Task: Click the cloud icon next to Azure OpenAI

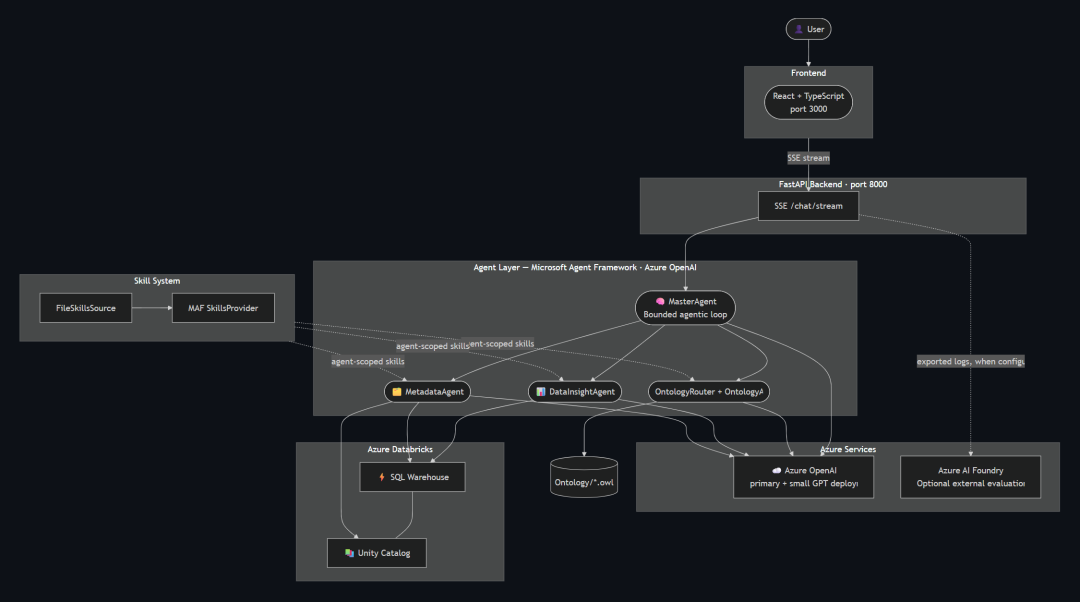Action: (x=777, y=470)
